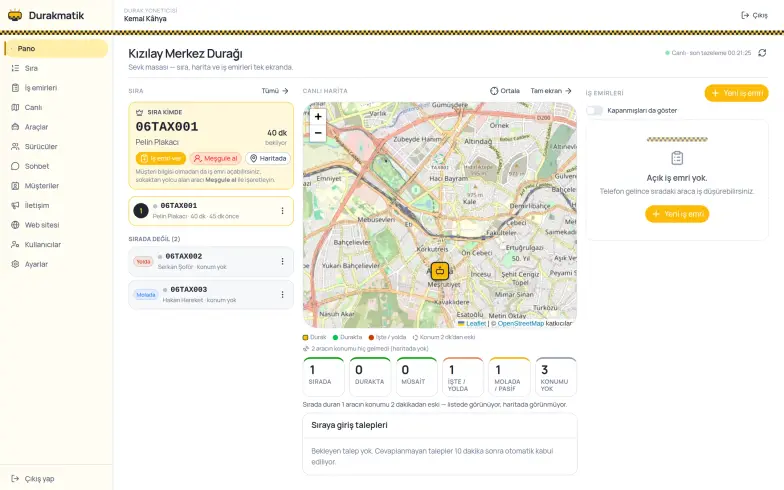
Task: Click the Kullanıcılar person icon
Action: click(15, 244)
